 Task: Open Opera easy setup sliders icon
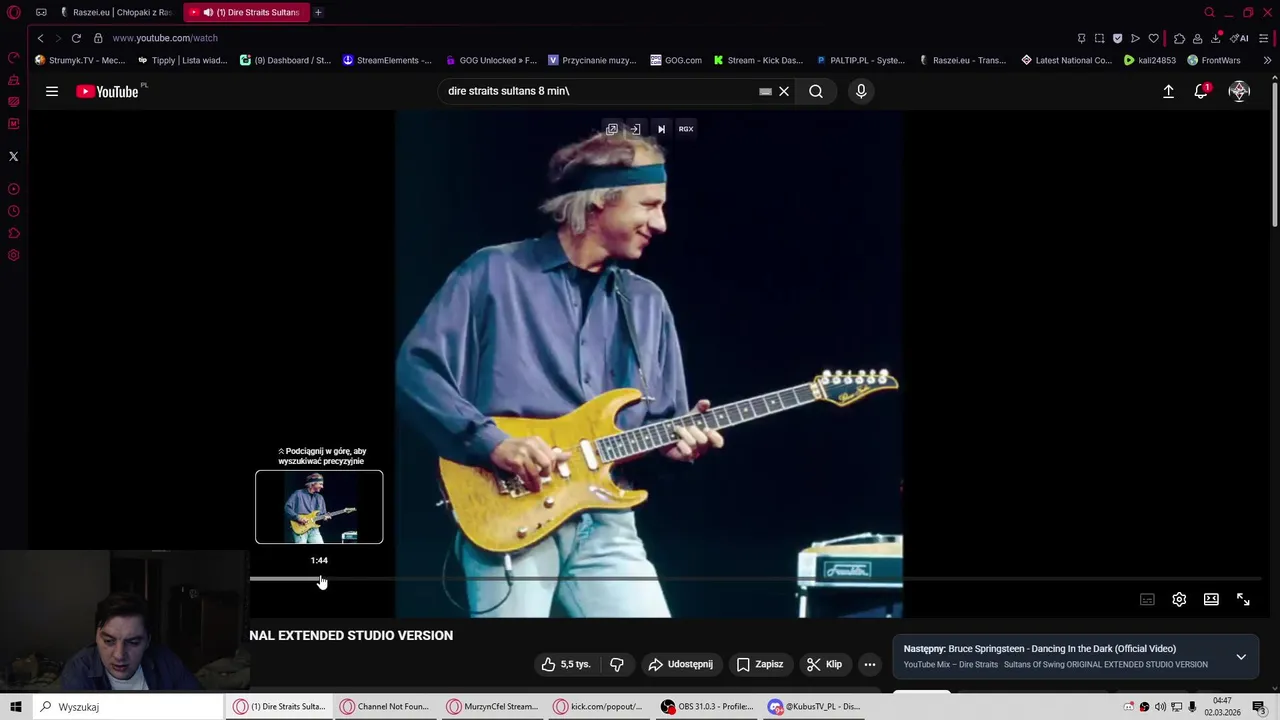click(1264, 38)
